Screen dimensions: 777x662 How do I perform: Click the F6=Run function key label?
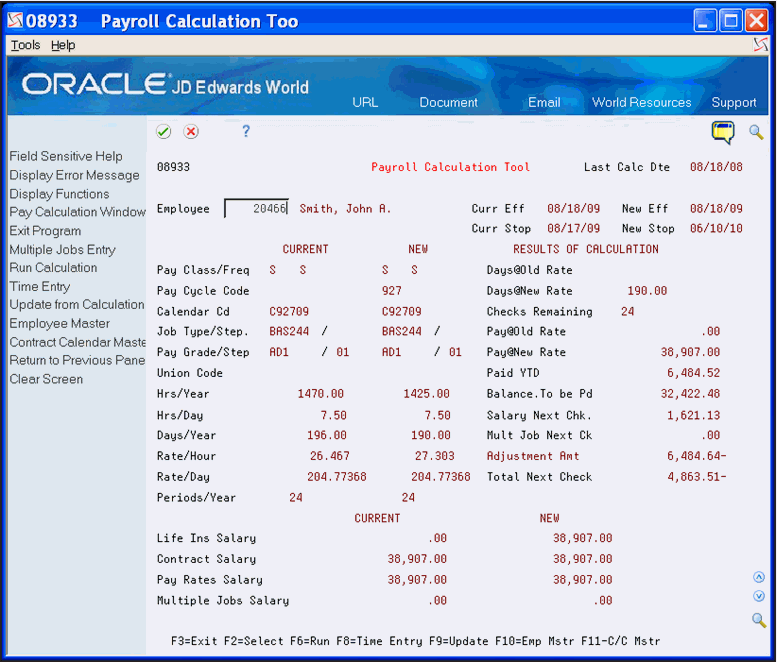(310, 641)
